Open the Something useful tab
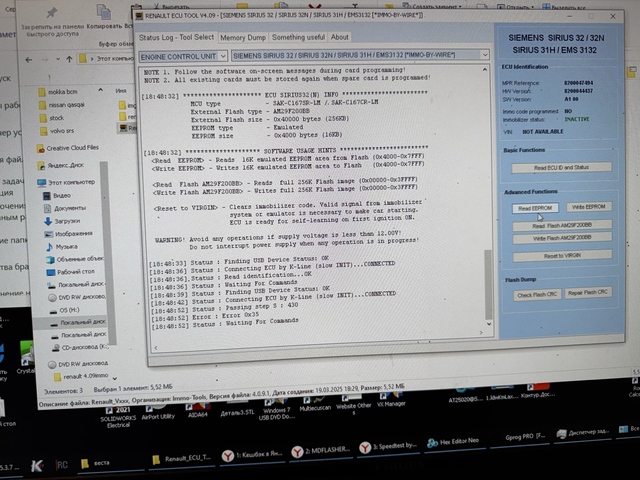Image resolution: width=640 pixels, height=480 pixels. (x=298, y=38)
